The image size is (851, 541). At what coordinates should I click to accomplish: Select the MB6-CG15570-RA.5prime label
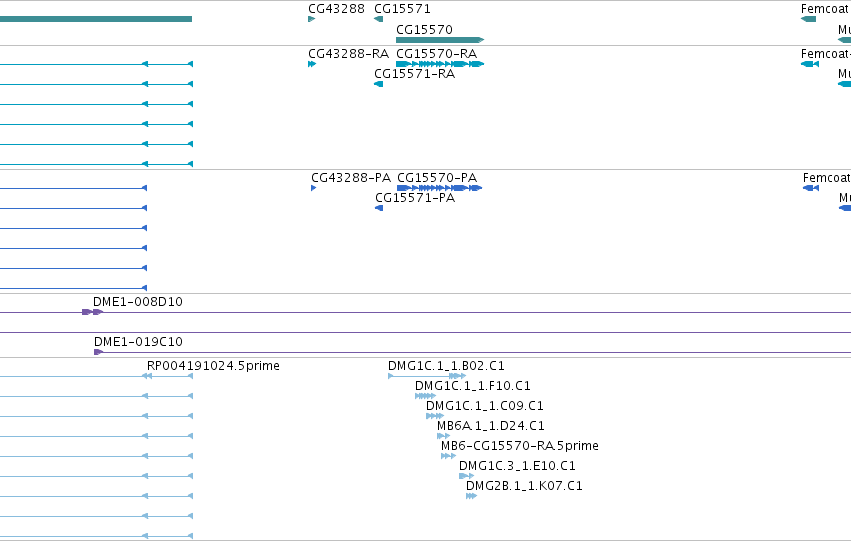click(x=520, y=446)
